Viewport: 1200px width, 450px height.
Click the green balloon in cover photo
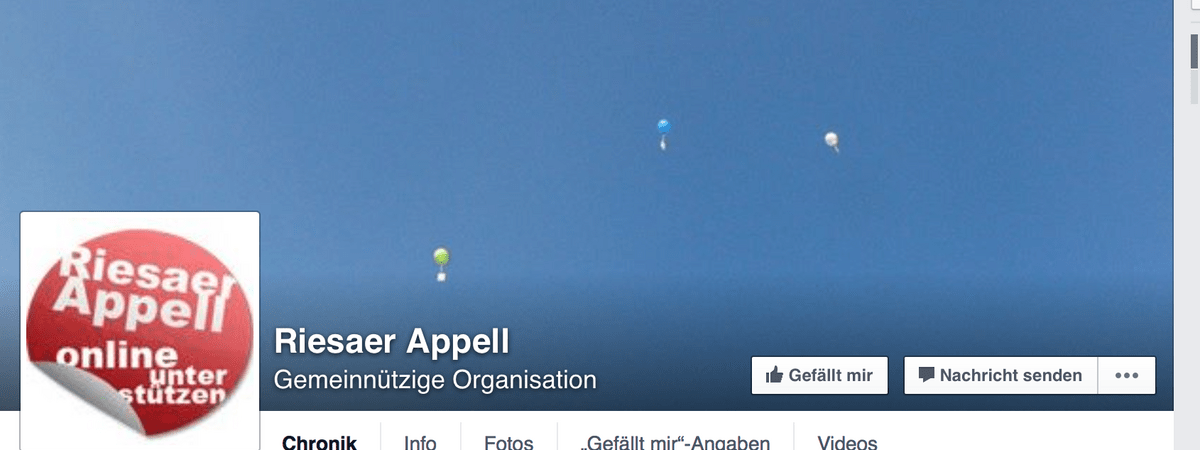441,263
